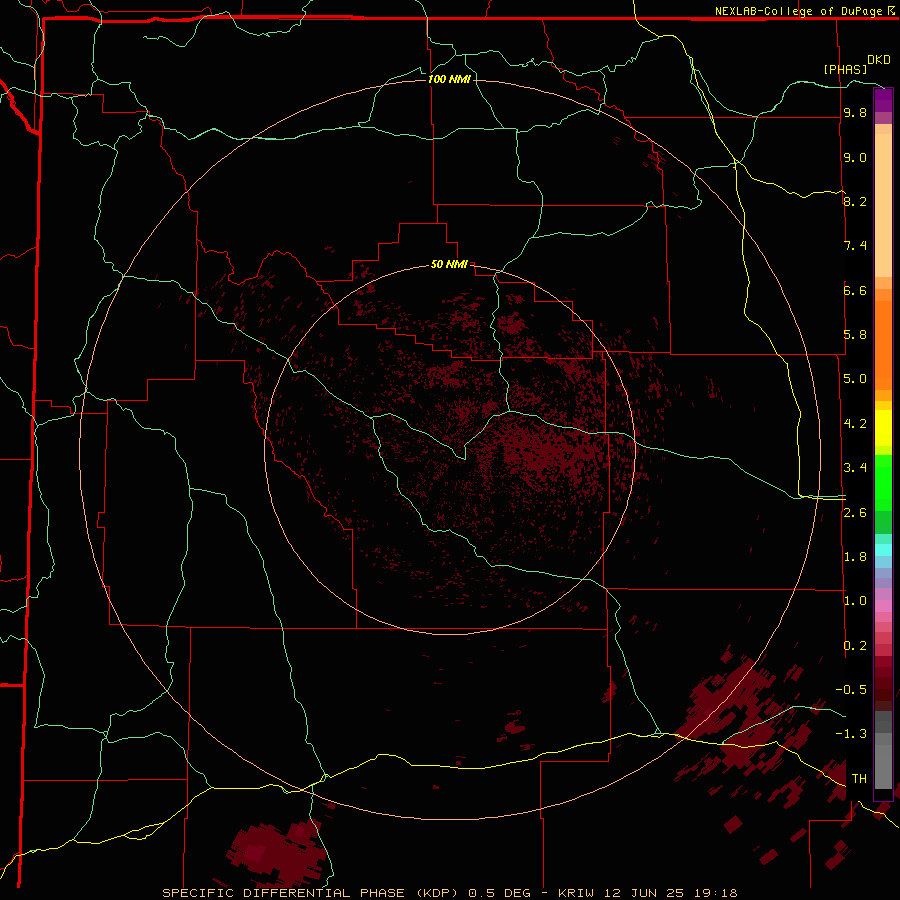Pick the yellow band of the color scale

click(x=883, y=428)
